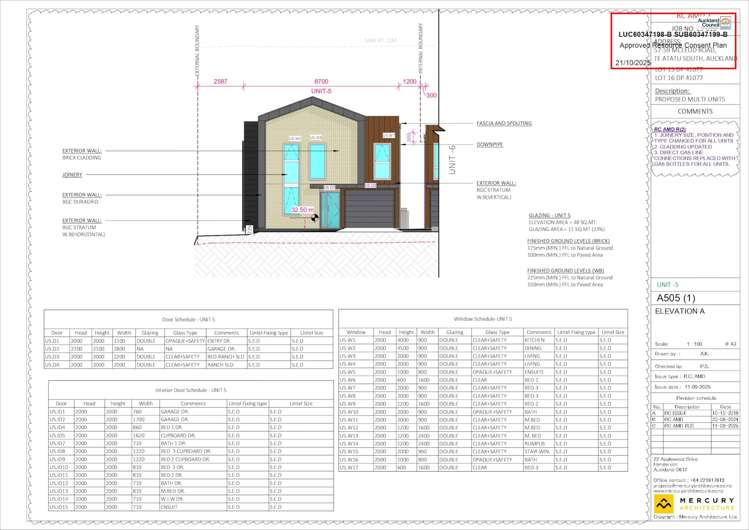The height and width of the screenshot is (530, 749).
Task: Click the grey garage door in elevation drawing
Action: pyautogui.click(x=369, y=209)
